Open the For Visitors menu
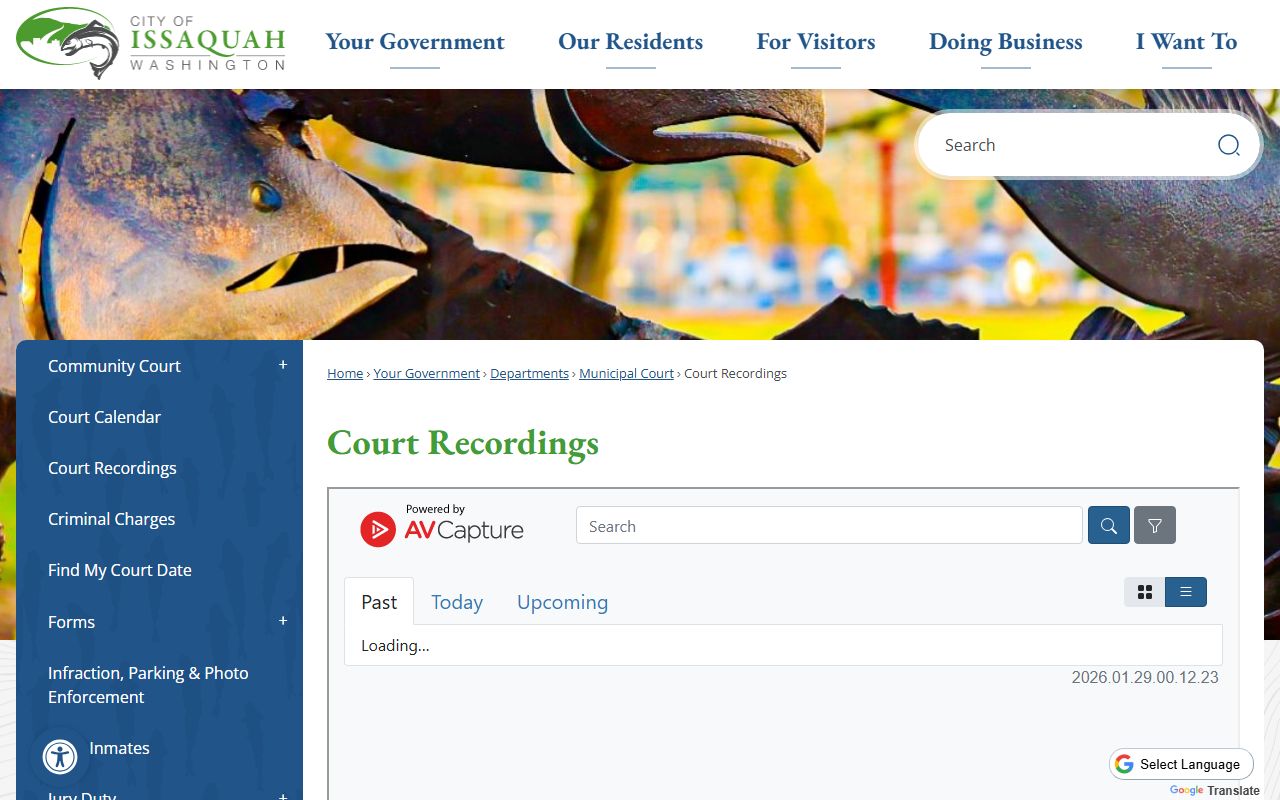The width and height of the screenshot is (1280, 800). 816,42
